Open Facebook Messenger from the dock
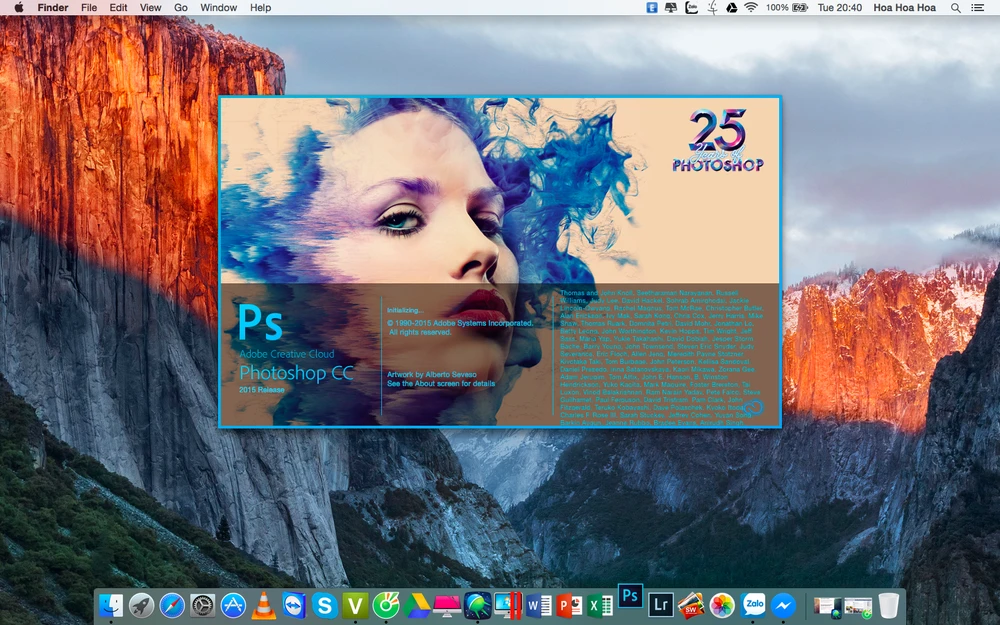Image resolution: width=1000 pixels, height=625 pixels. [x=784, y=605]
